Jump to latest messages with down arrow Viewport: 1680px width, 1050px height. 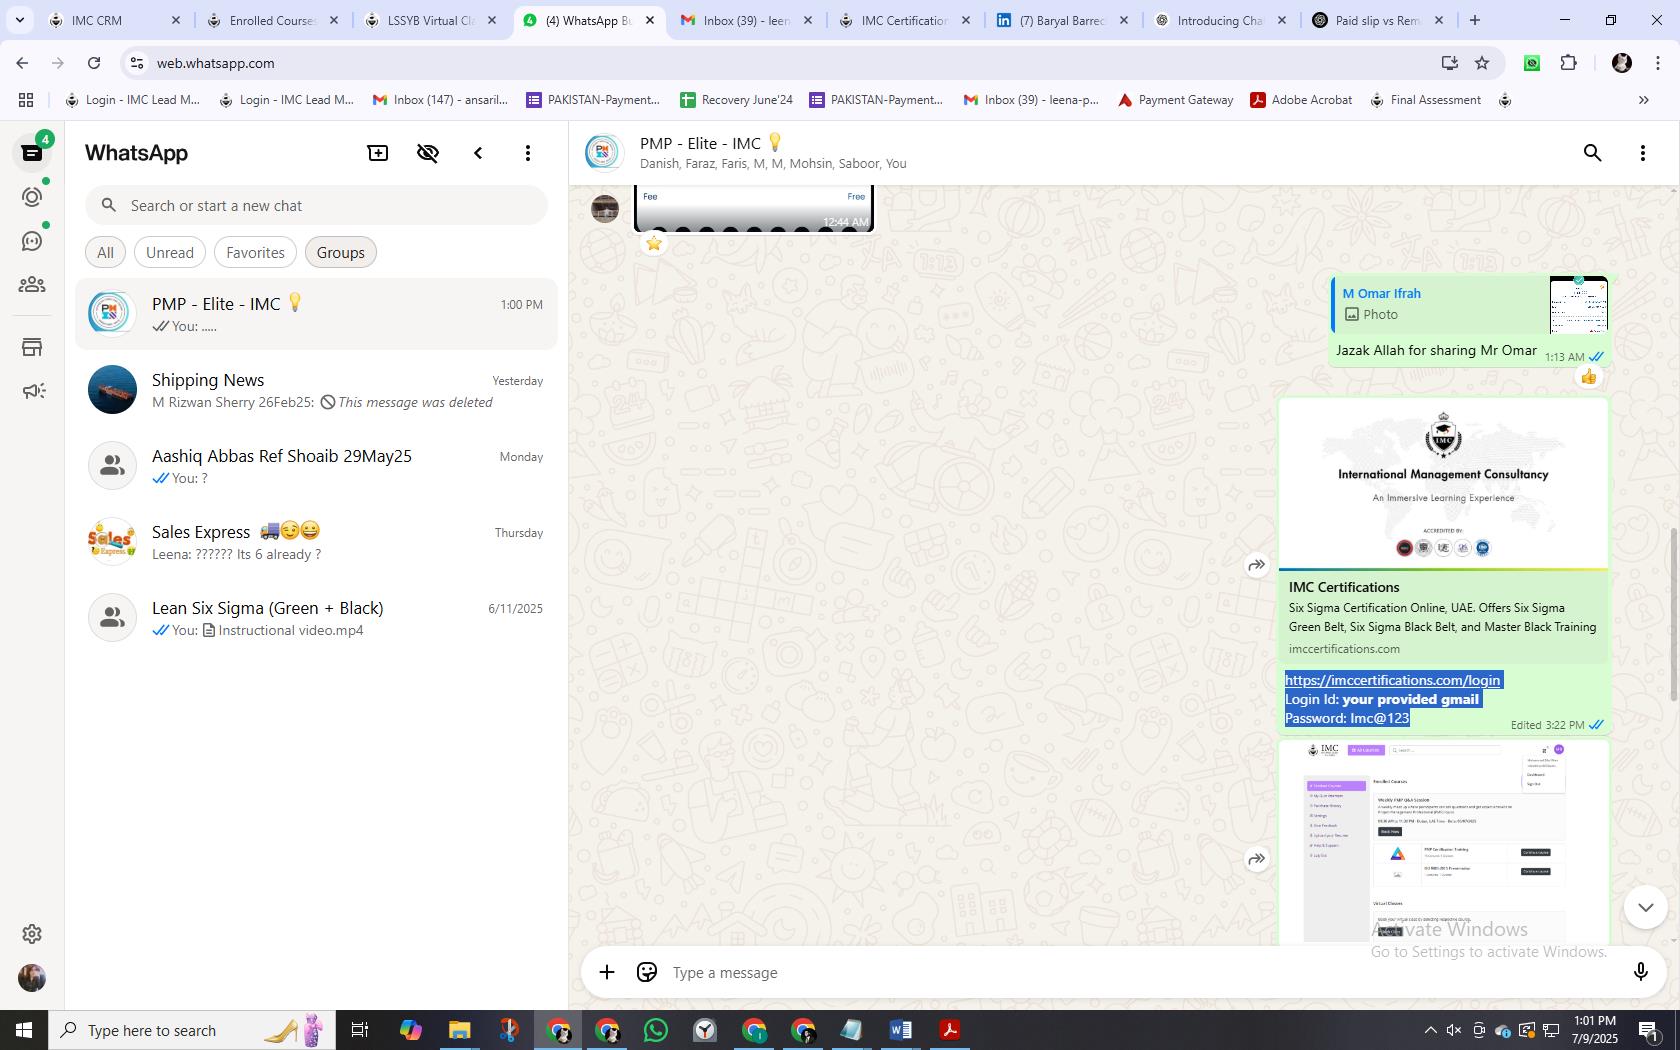(x=1645, y=907)
